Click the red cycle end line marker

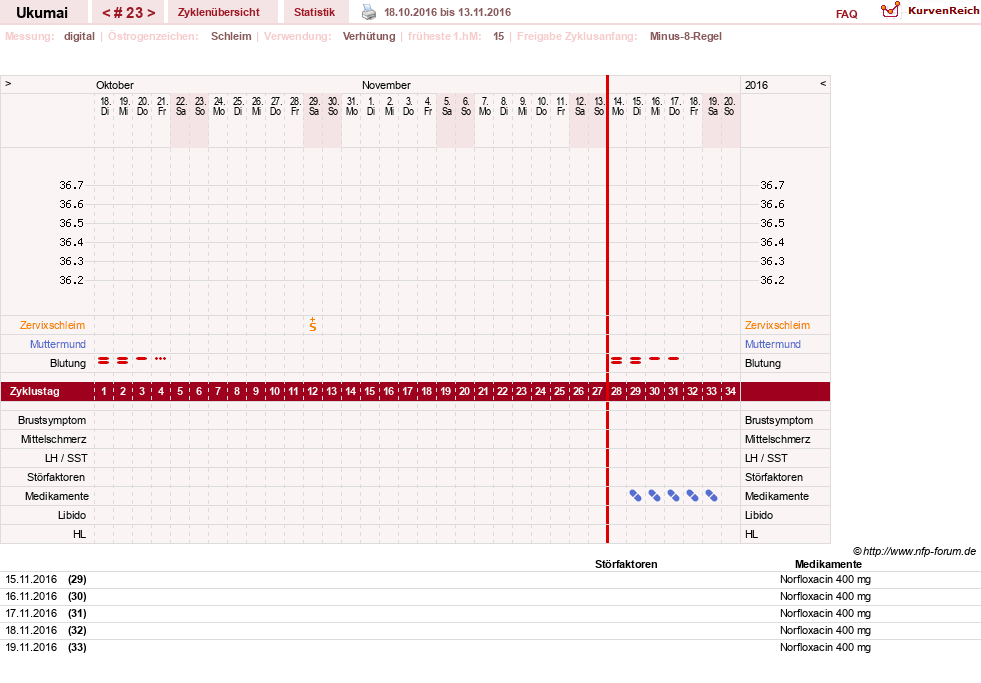[x=607, y=309]
